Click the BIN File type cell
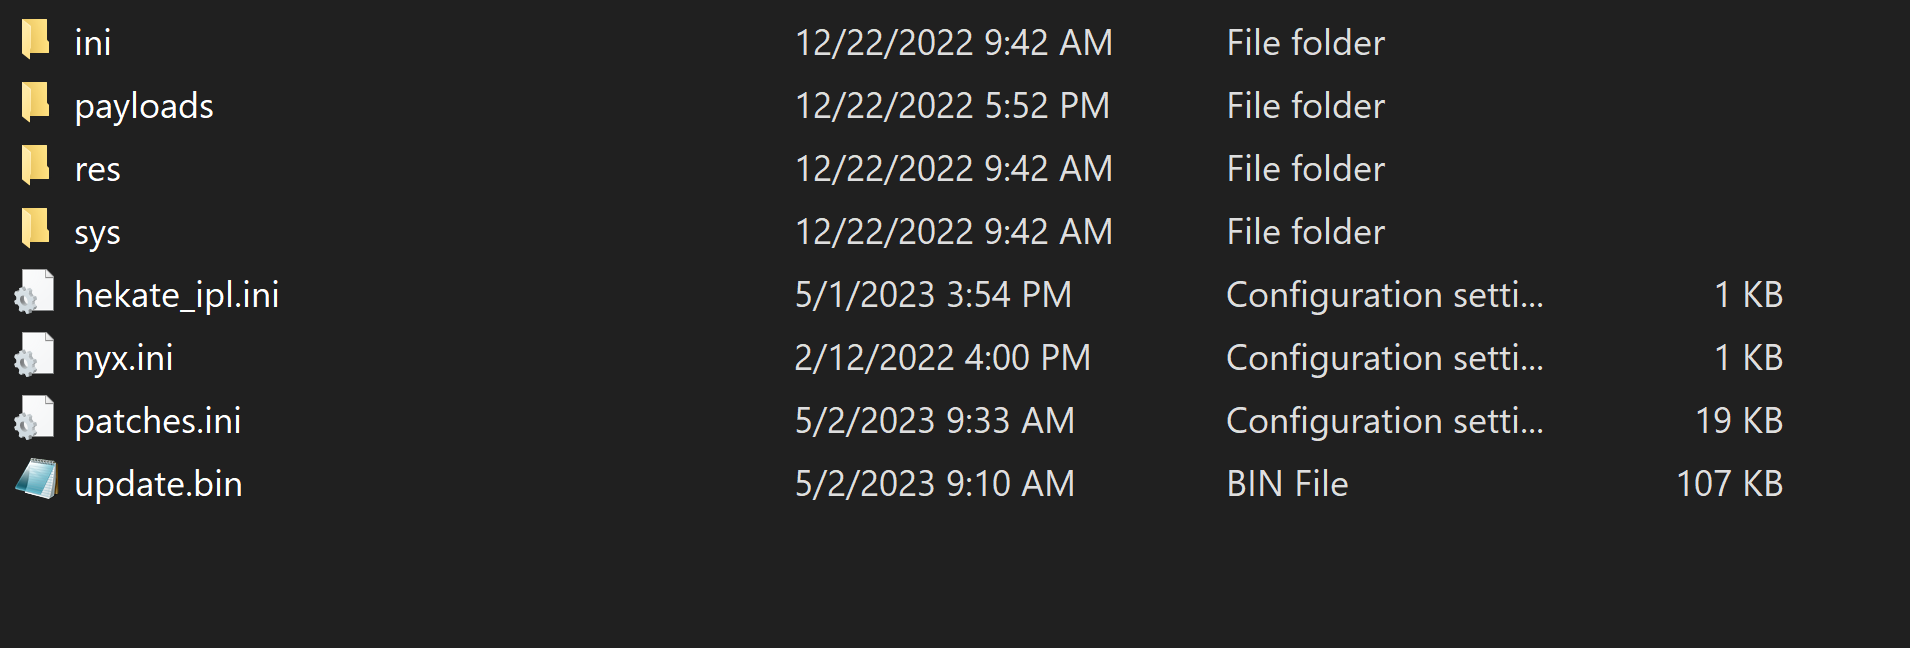The image size is (1910, 648). [1288, 484]
